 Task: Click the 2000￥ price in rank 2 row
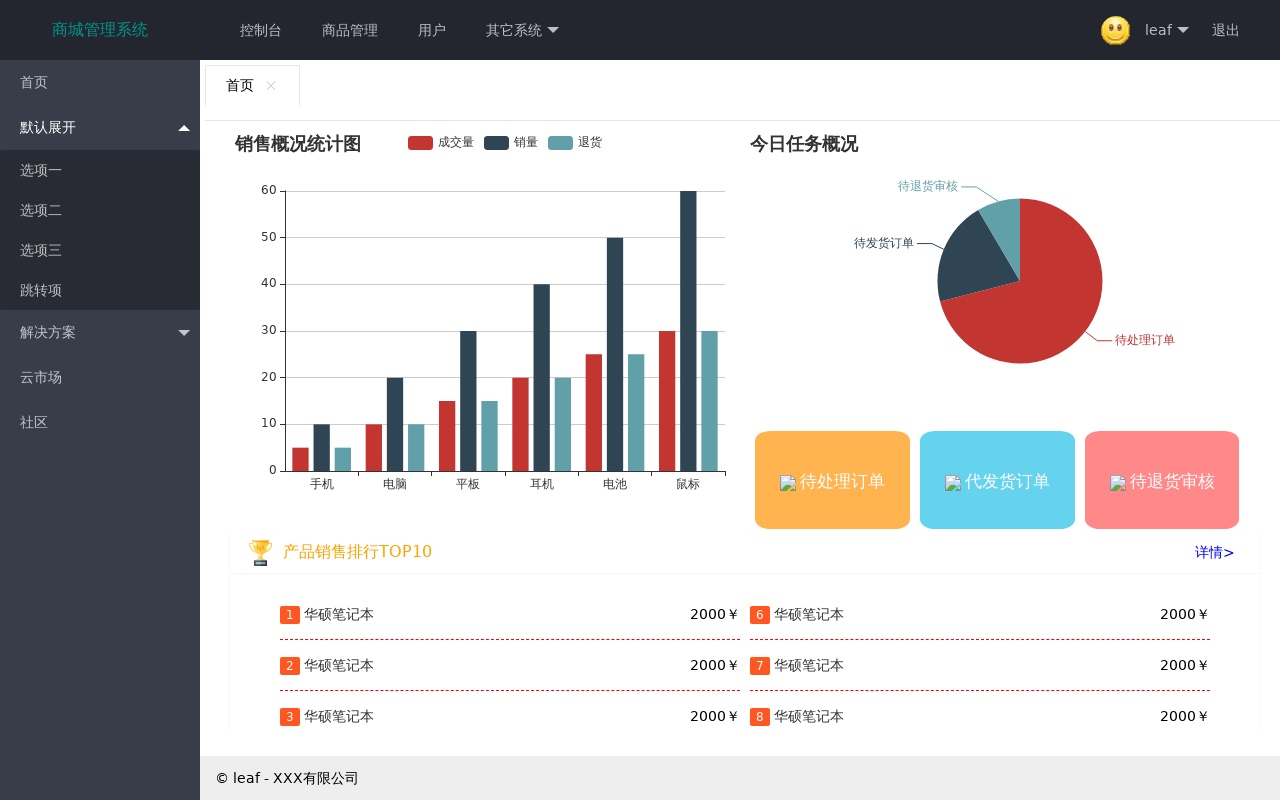click(714, 666)
